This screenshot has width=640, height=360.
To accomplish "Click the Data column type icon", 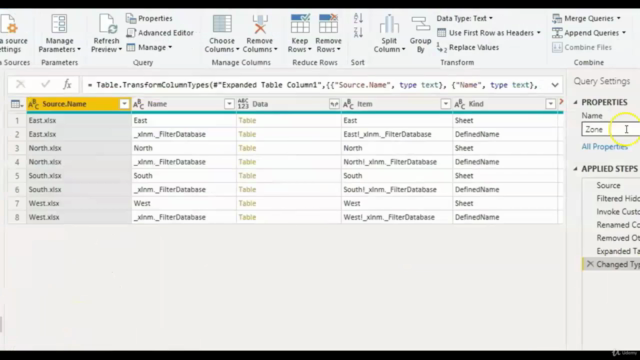I will click(243, 104).
